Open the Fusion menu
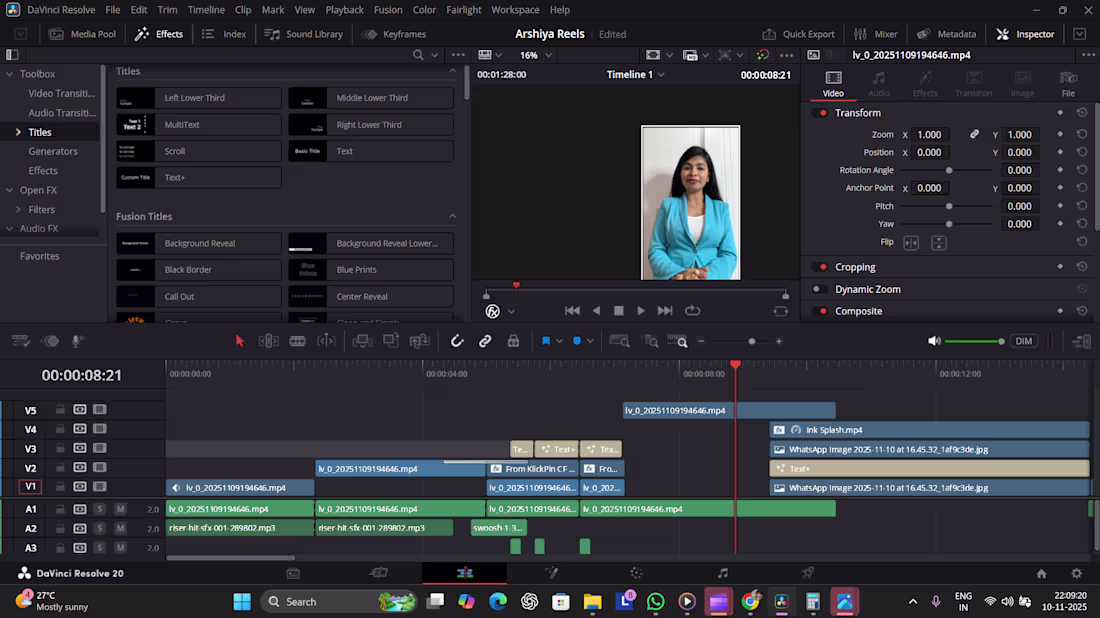This screenshot has height=618, width=1100. (x=388, y=10)
